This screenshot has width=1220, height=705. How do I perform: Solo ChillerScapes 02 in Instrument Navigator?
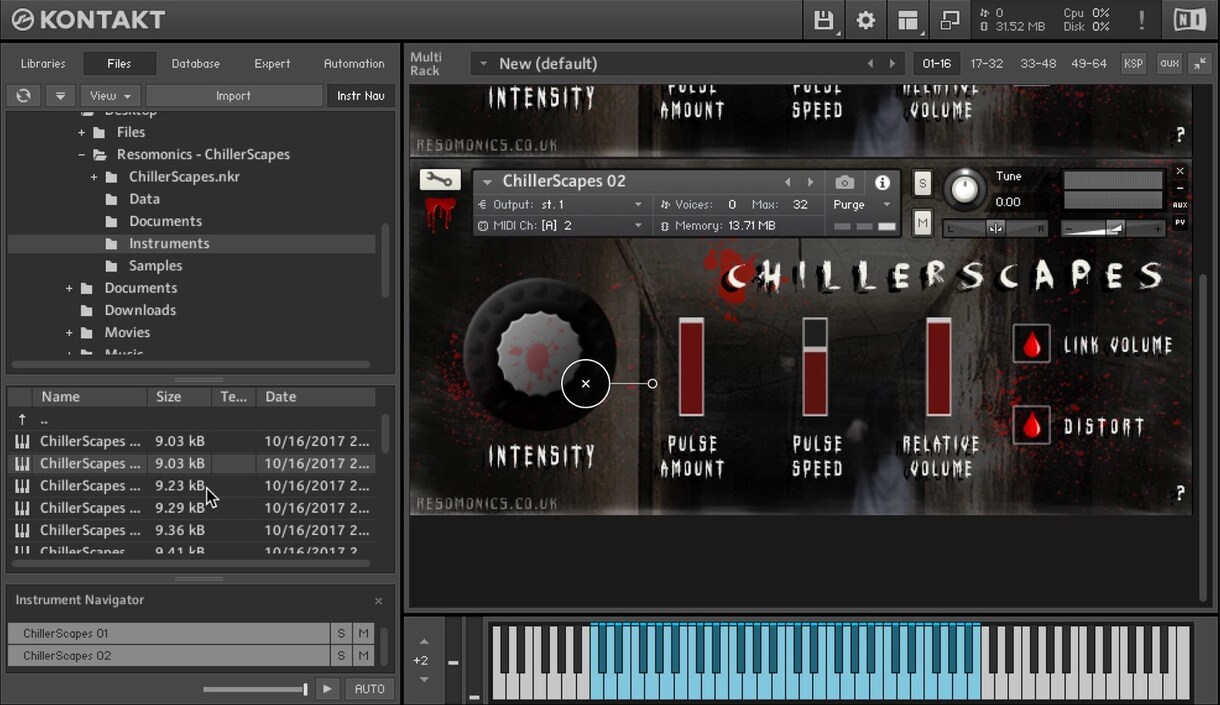341,656
